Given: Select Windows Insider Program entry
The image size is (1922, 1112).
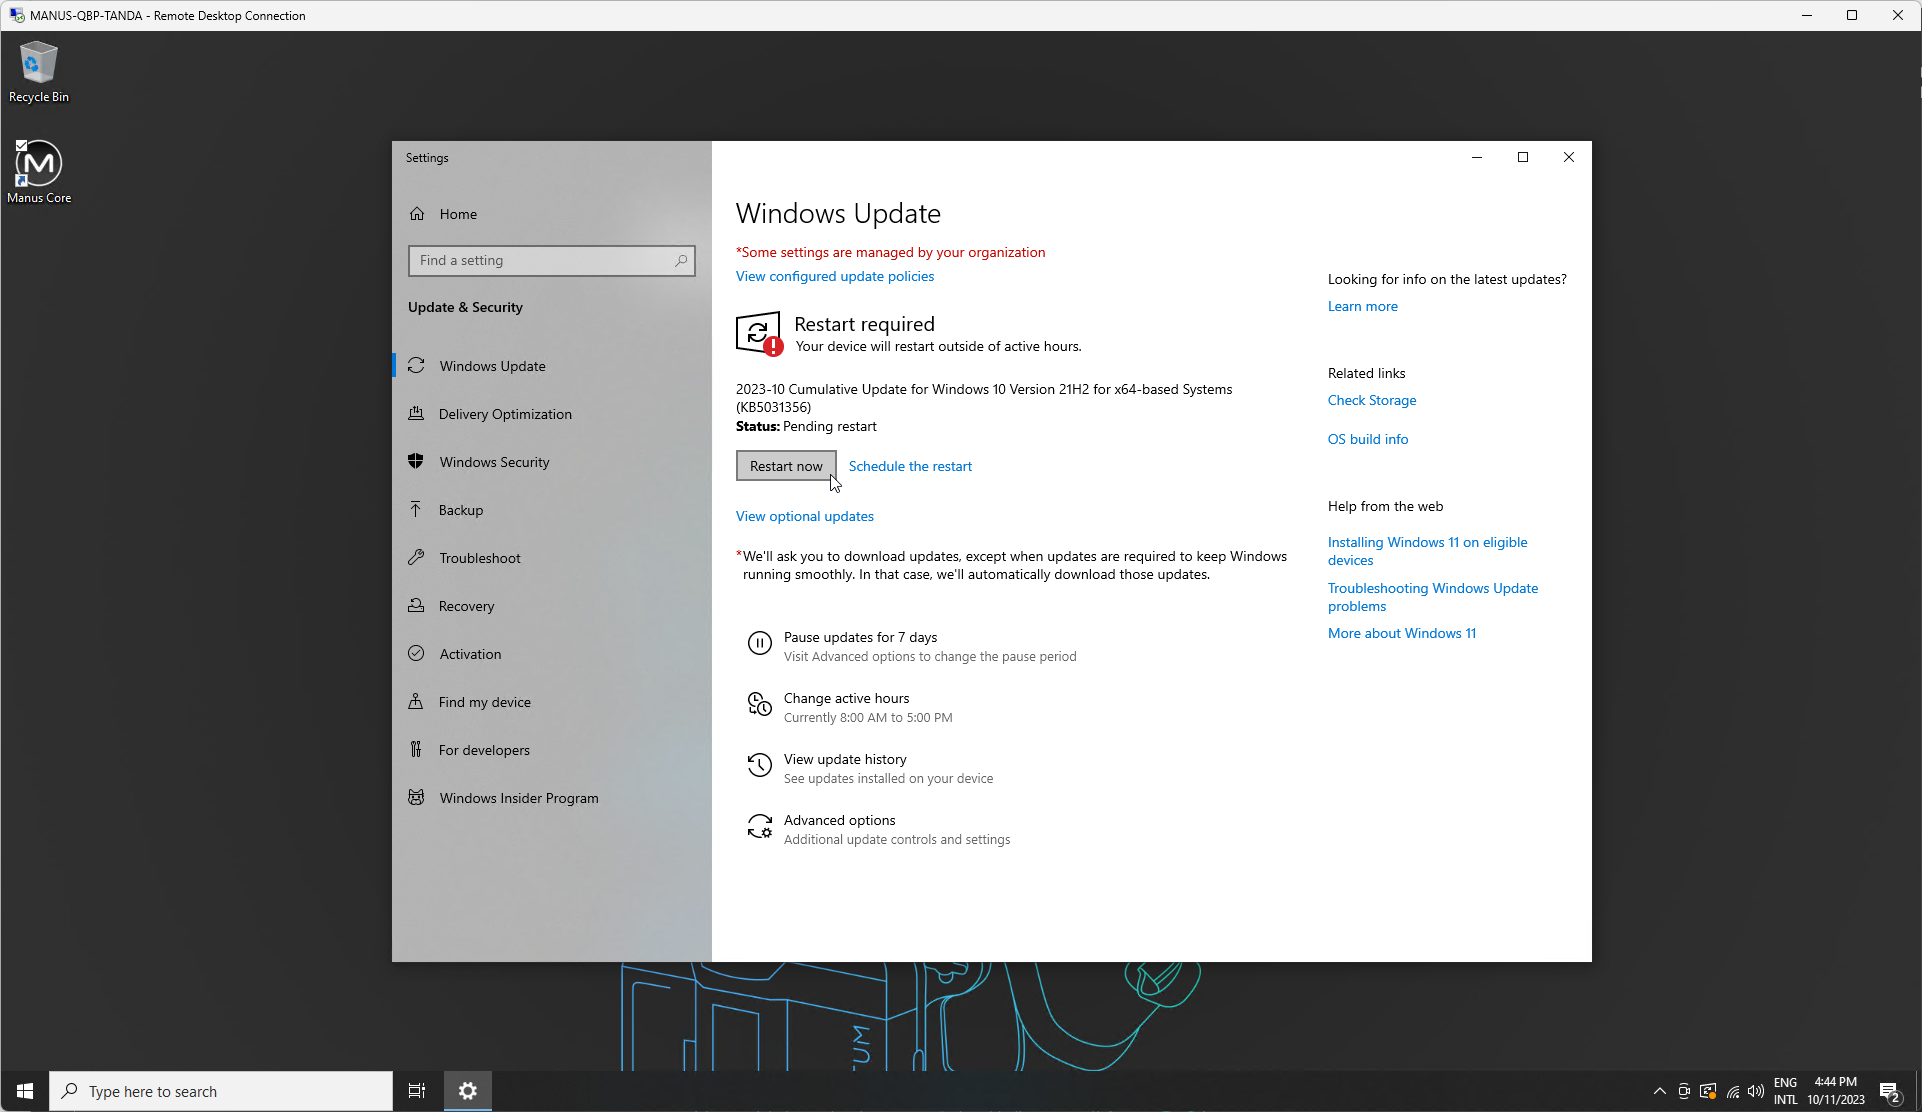Looking at the screenshot, I should [518, 798].
